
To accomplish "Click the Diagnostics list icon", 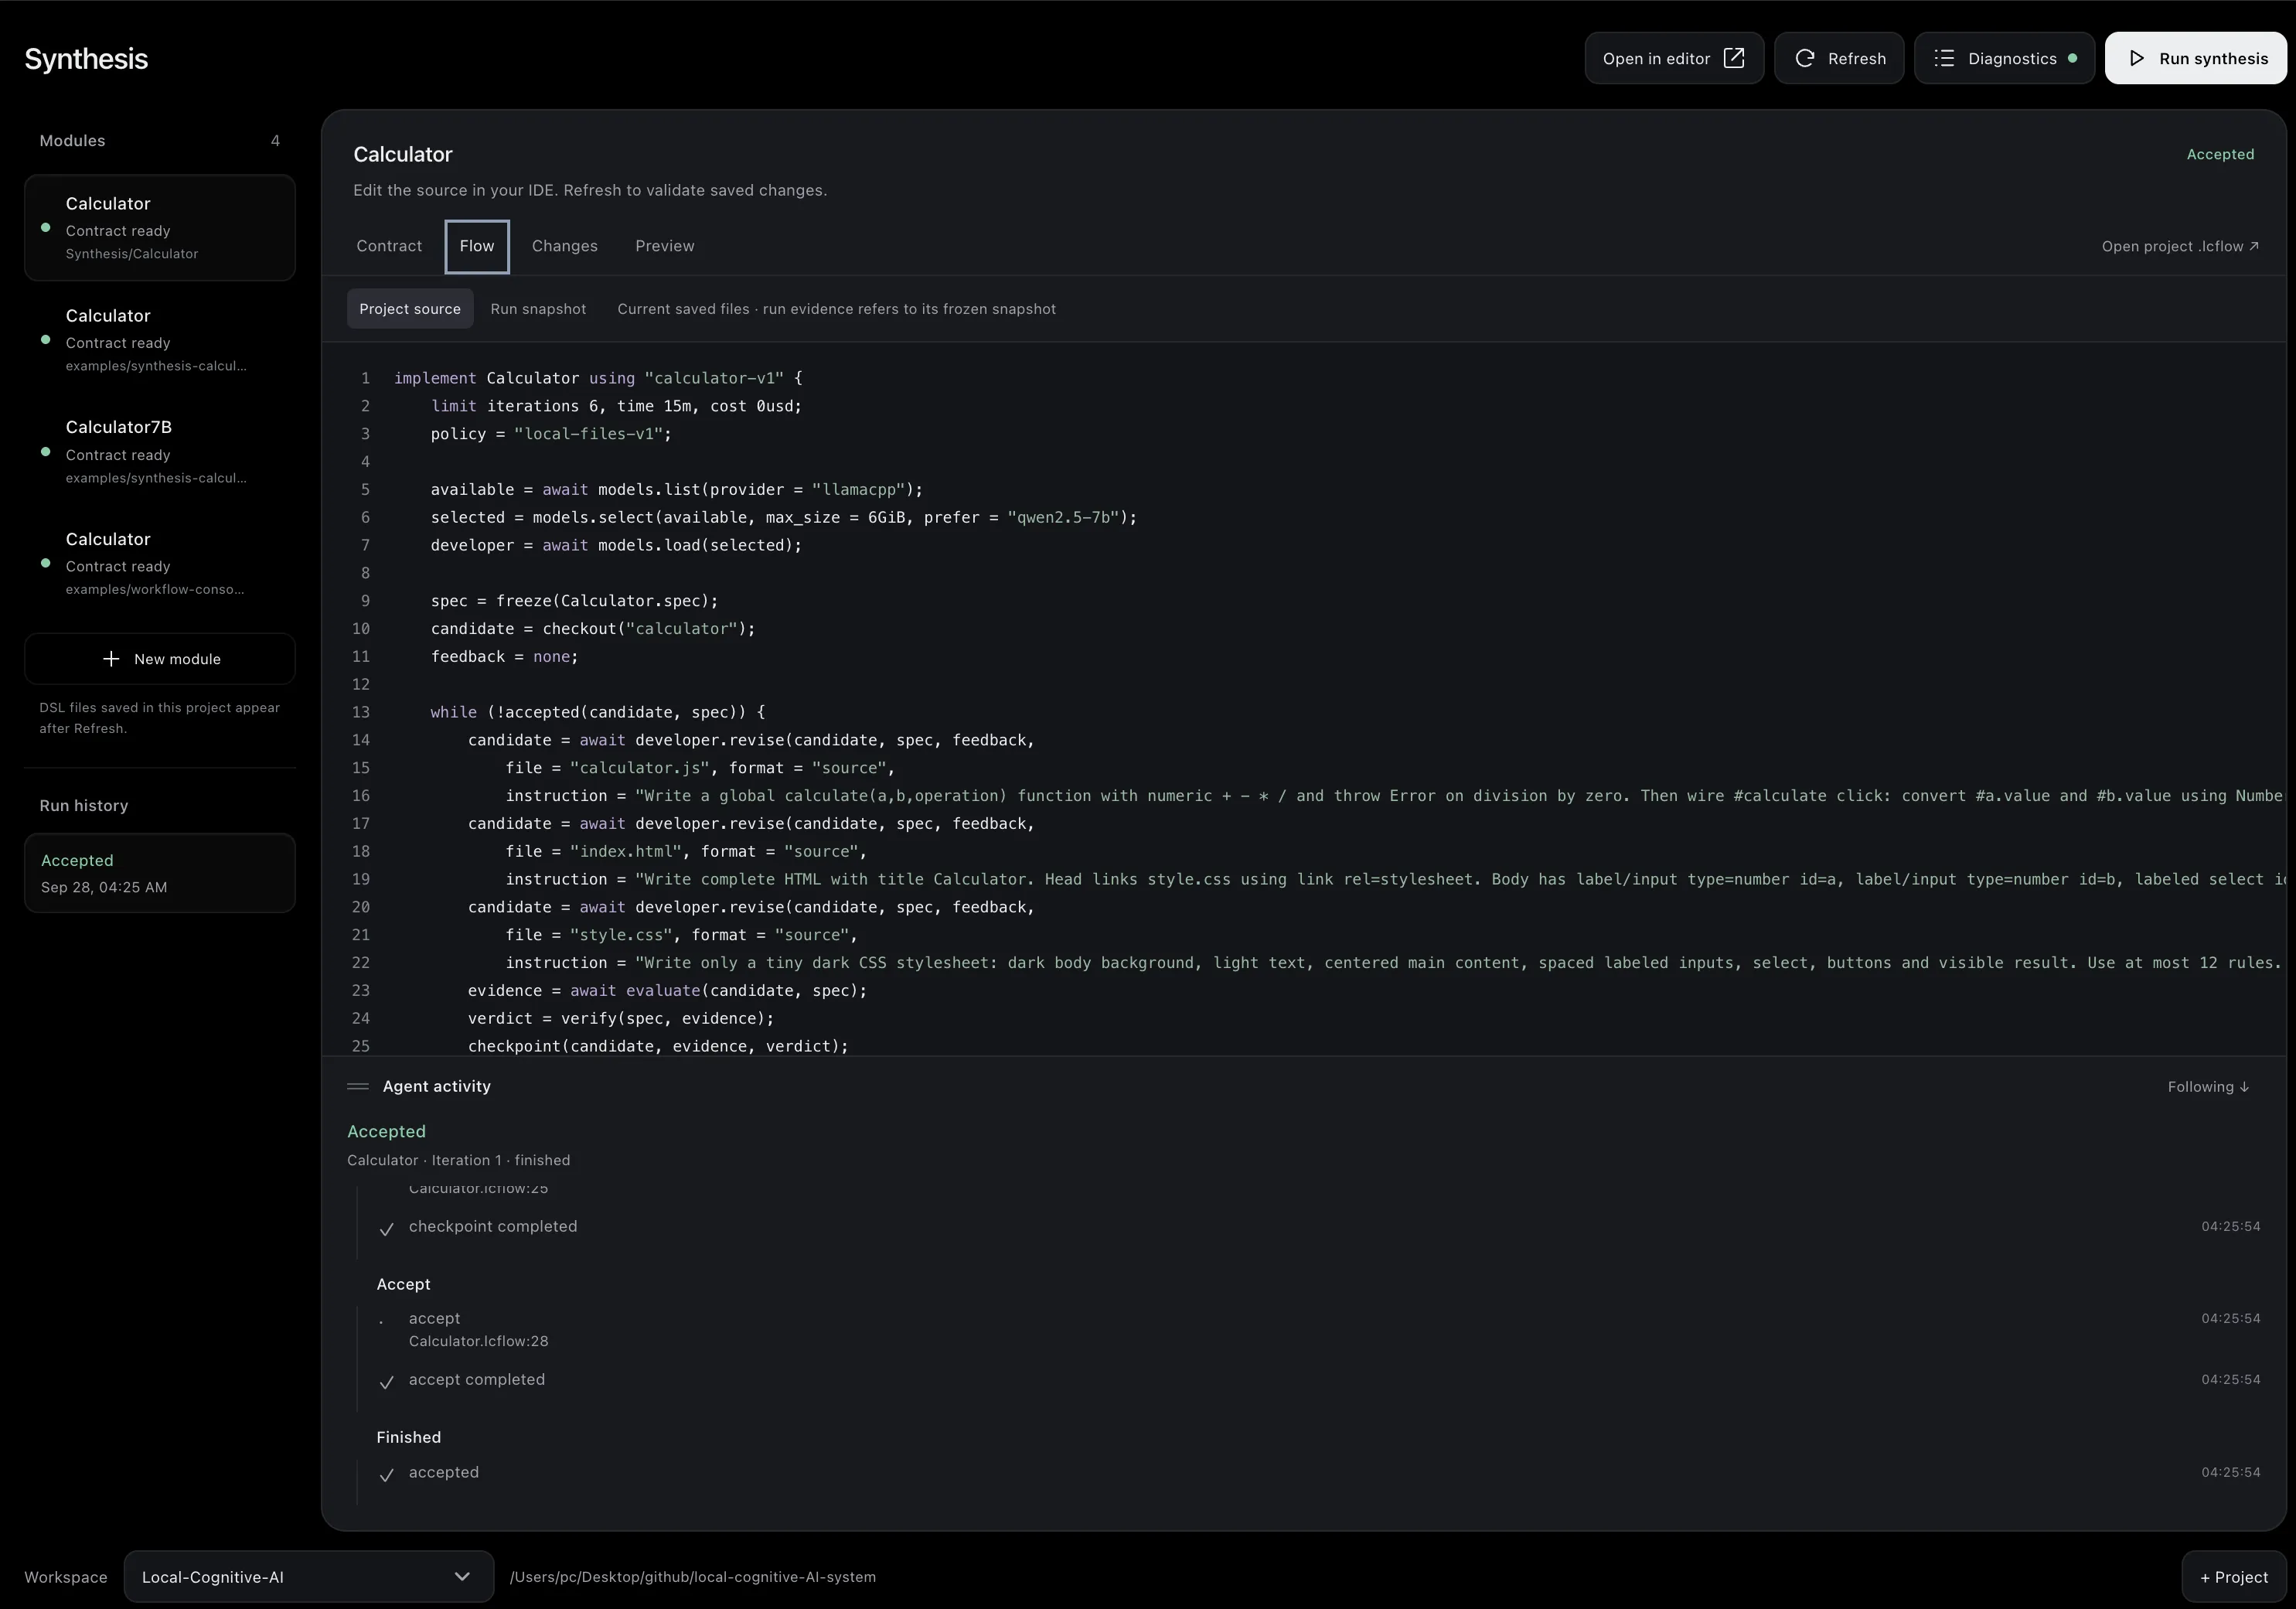I will pos(1944,58).
